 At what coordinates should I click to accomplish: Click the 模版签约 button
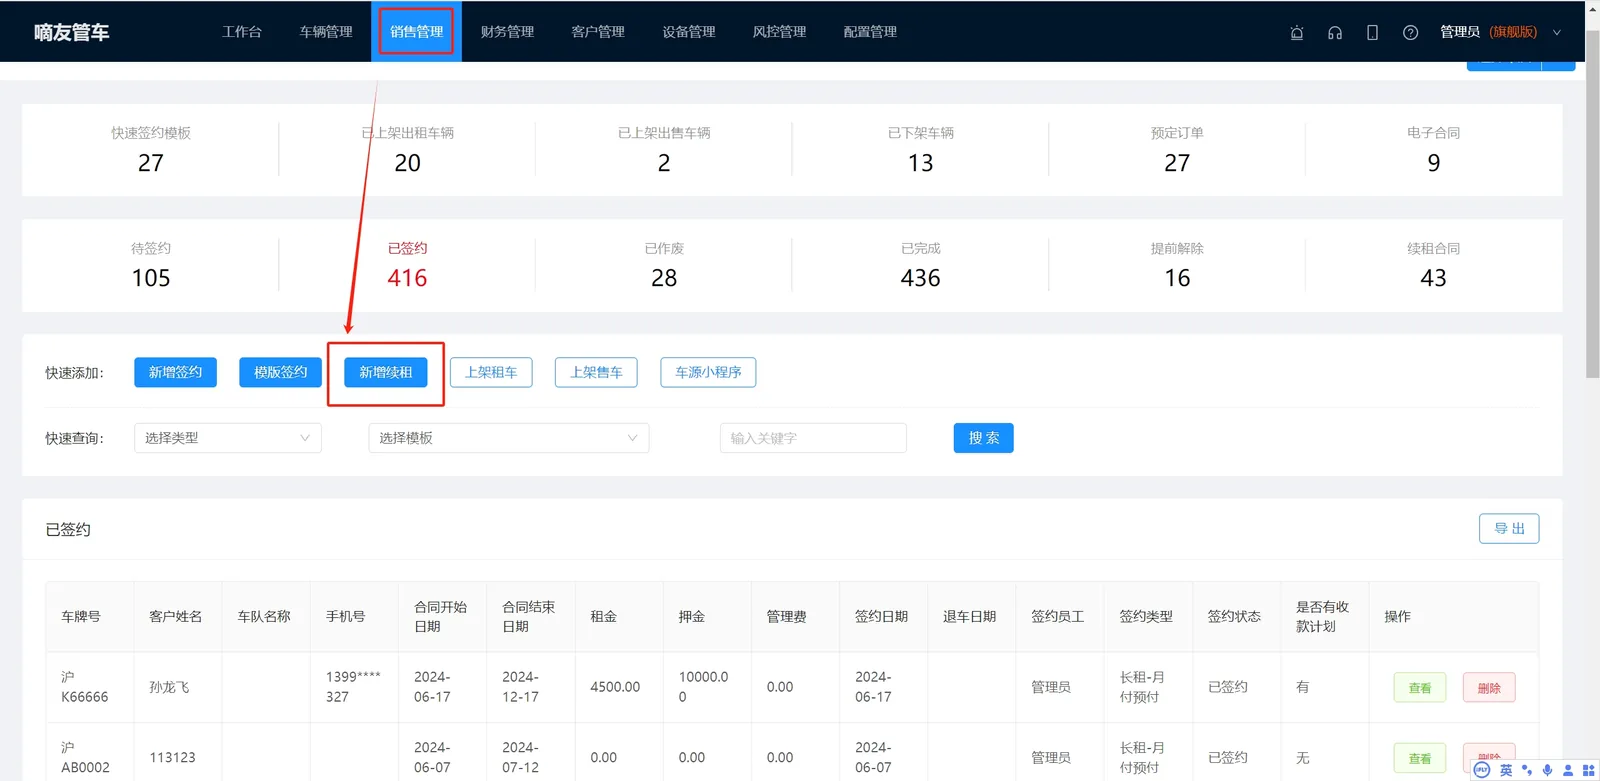tap(280, 372)
